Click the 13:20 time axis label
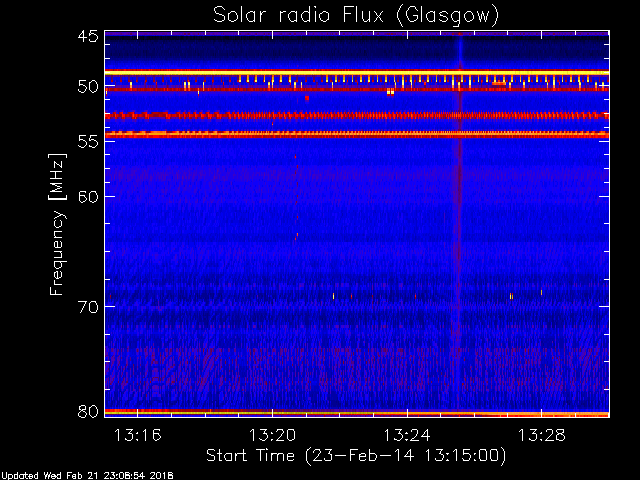Viewport: 640px width, 480px height. pyautogui.click(x=272, y=436)
